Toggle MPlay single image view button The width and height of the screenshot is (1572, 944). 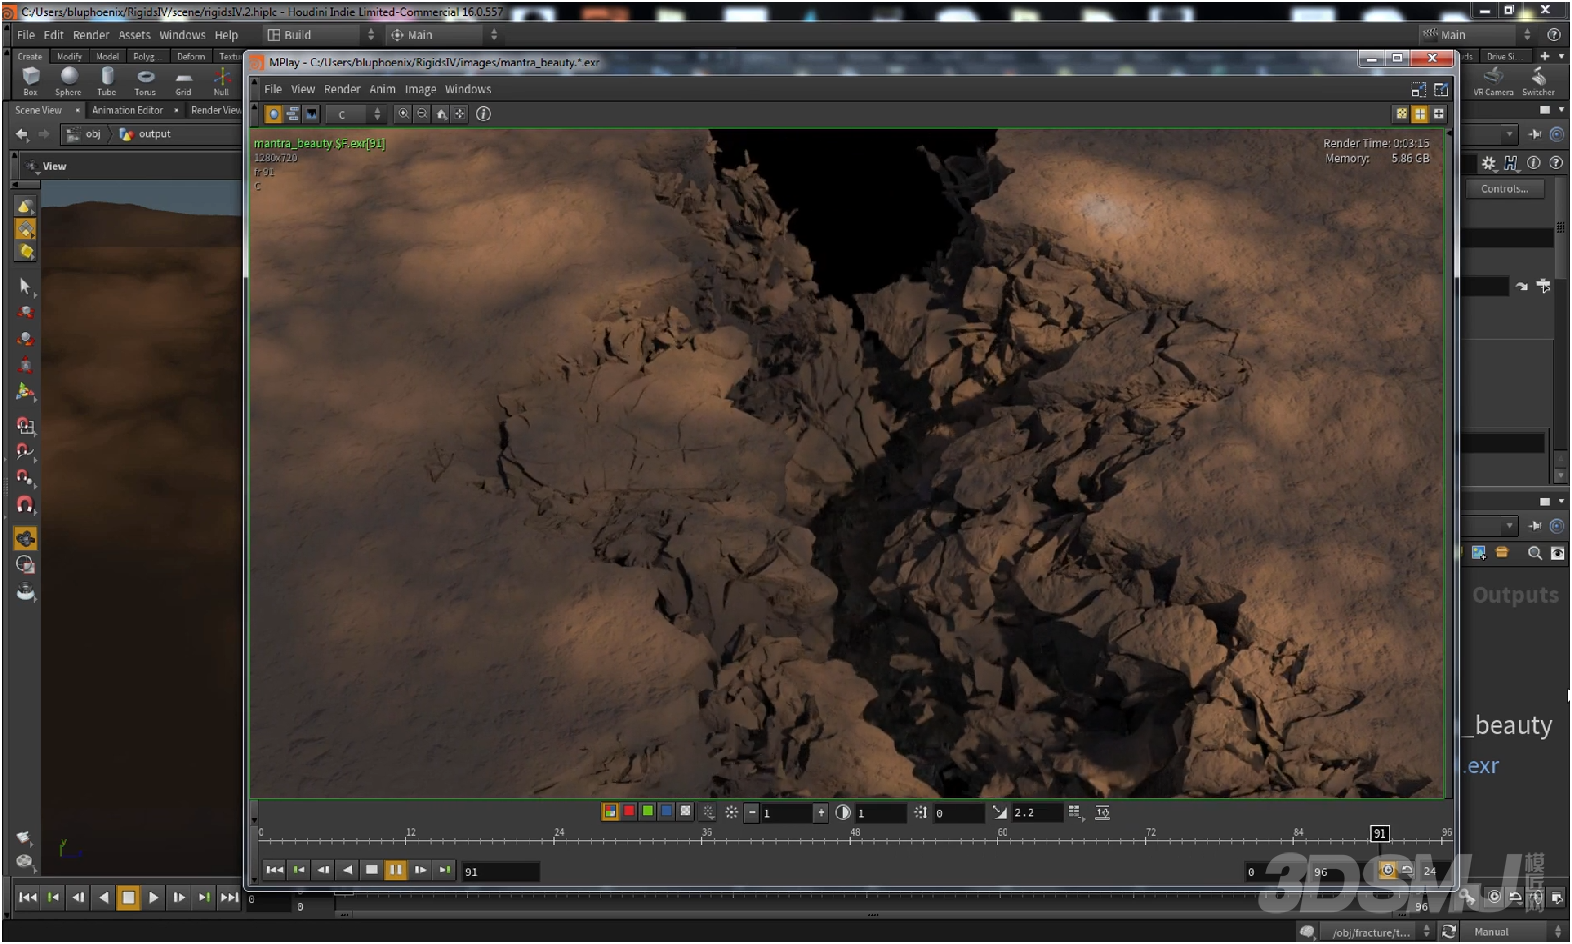coord(274,114)
